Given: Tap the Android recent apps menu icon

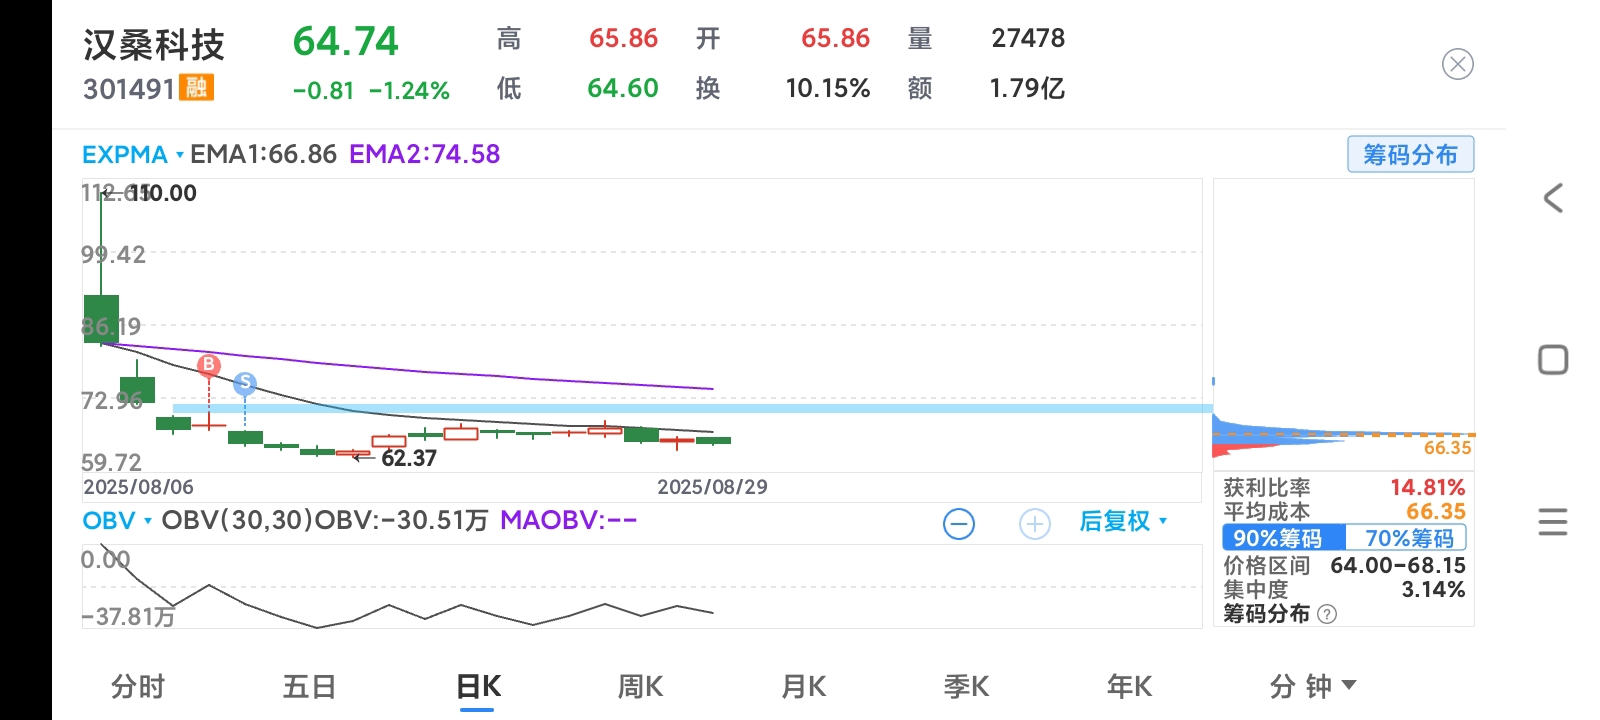Looking at the screenshot, I should click(x=1553, y=522).
